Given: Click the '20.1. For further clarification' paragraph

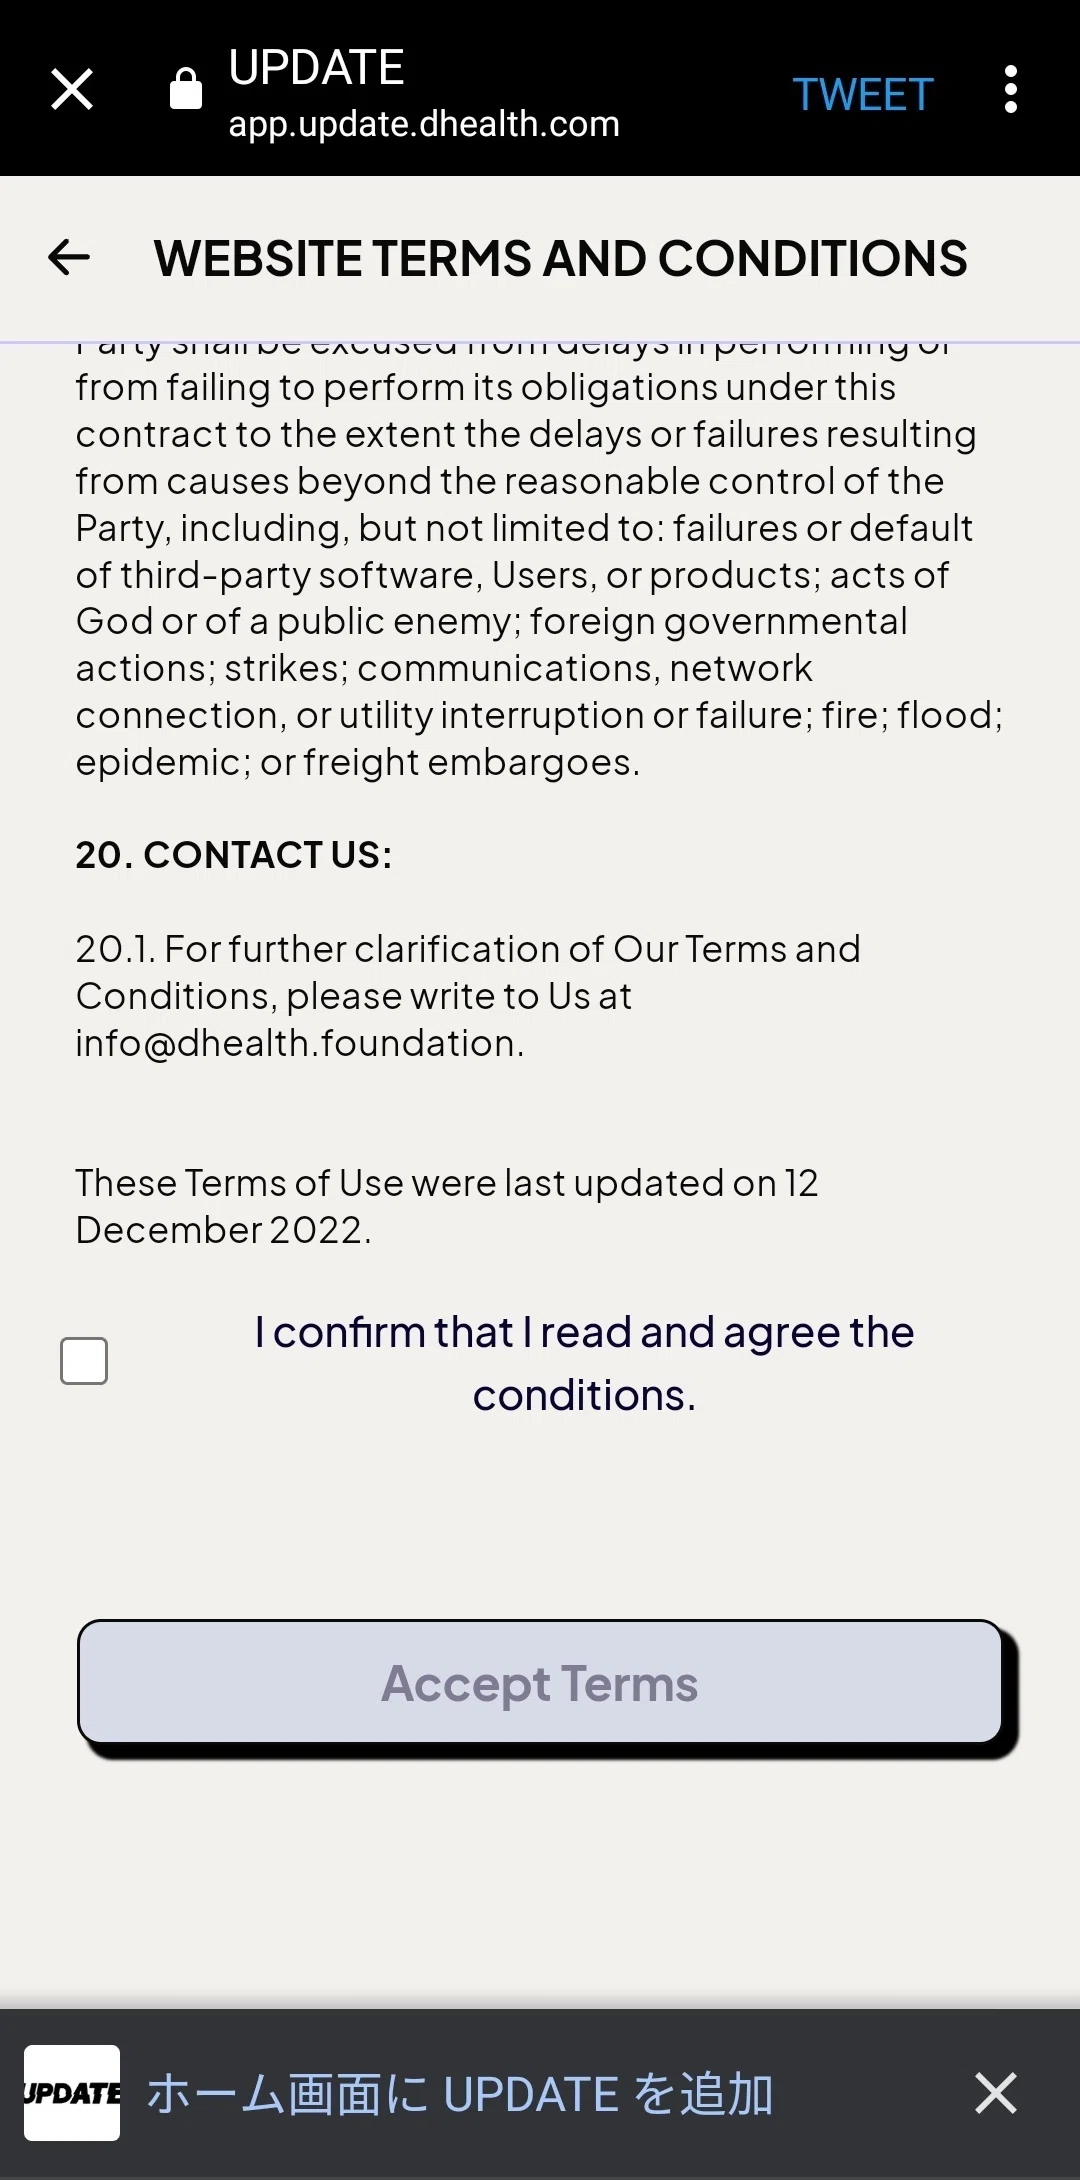Looking at the screenshot, I should 468,996.
